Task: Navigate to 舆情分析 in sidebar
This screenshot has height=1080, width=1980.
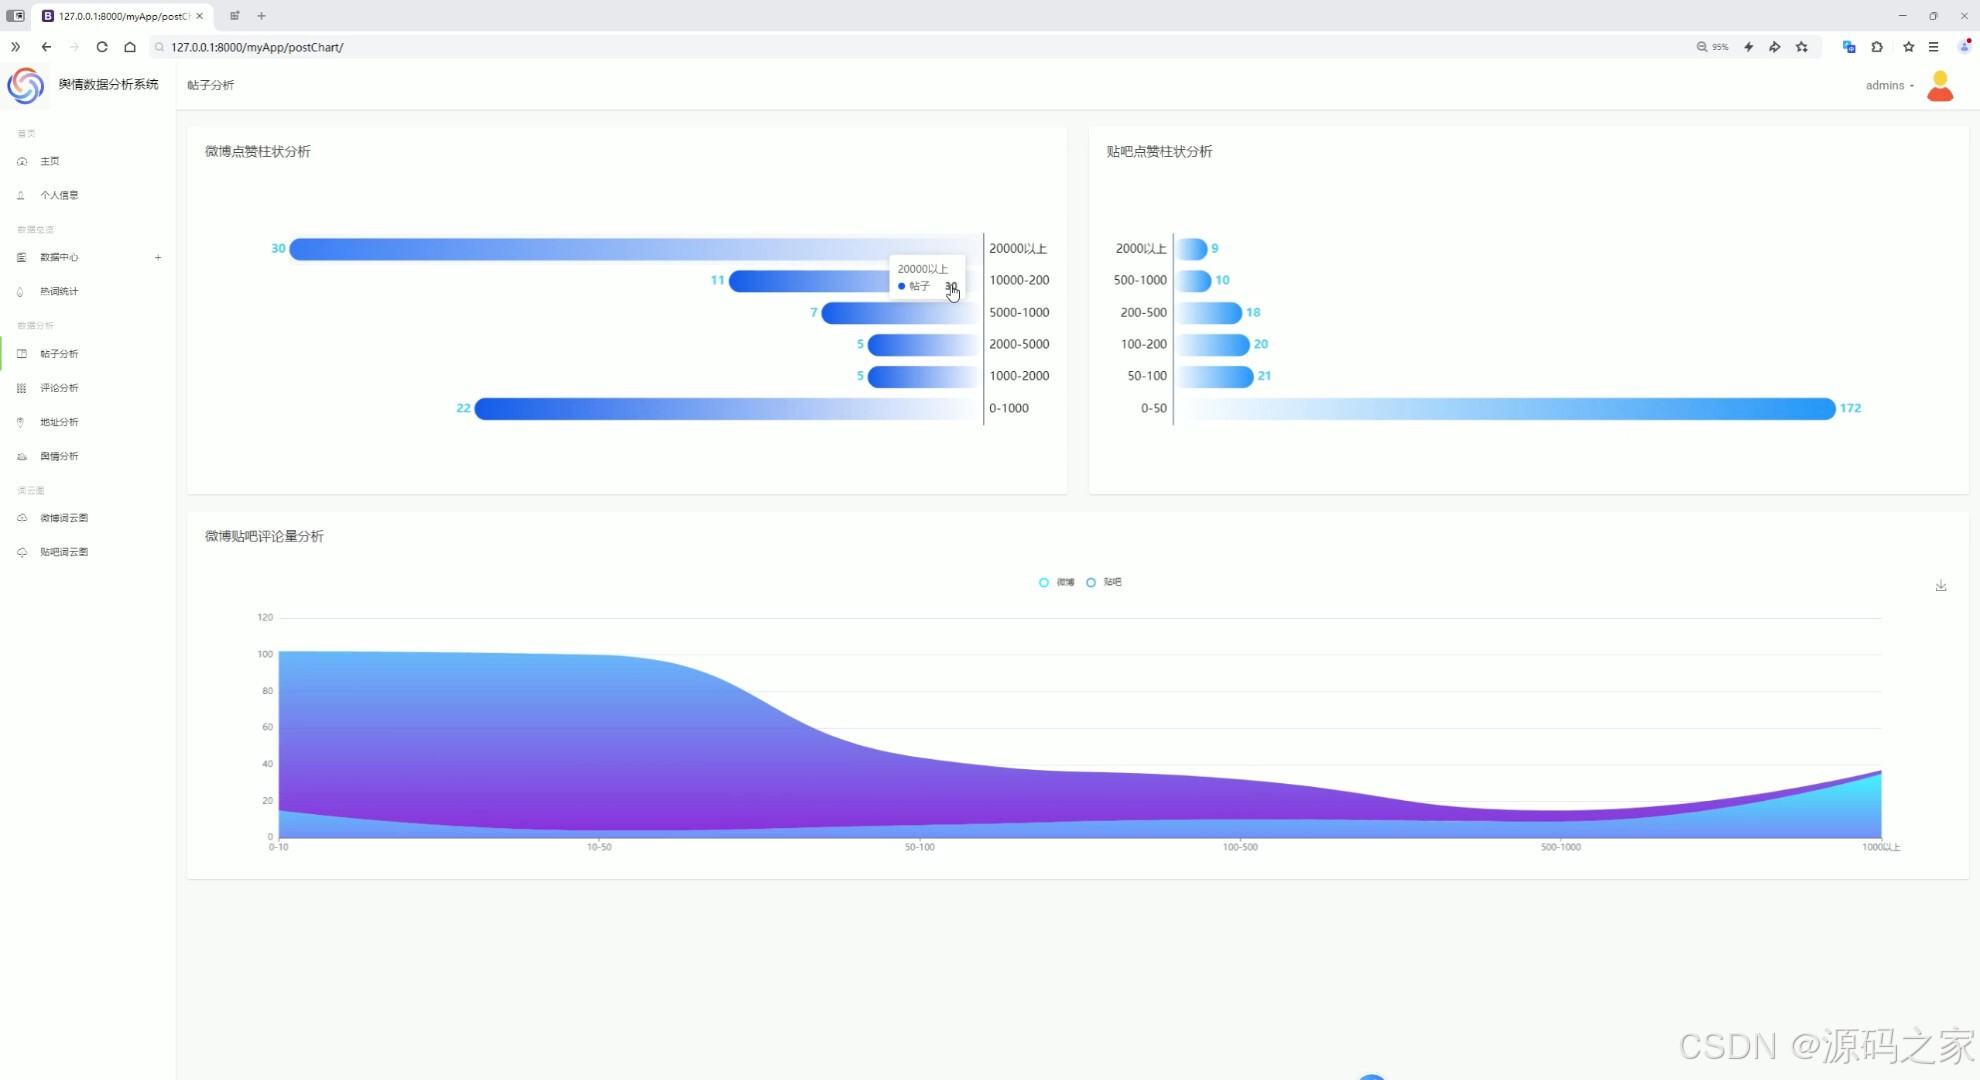Action: click(59, 456)
